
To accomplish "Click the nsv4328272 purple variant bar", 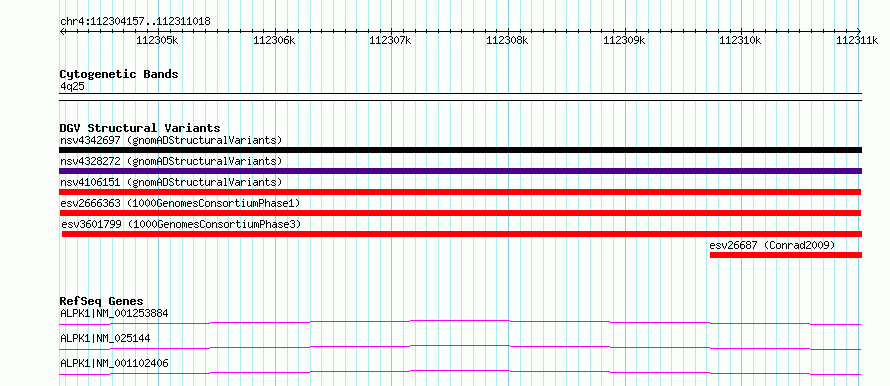I will coord(460,171).
